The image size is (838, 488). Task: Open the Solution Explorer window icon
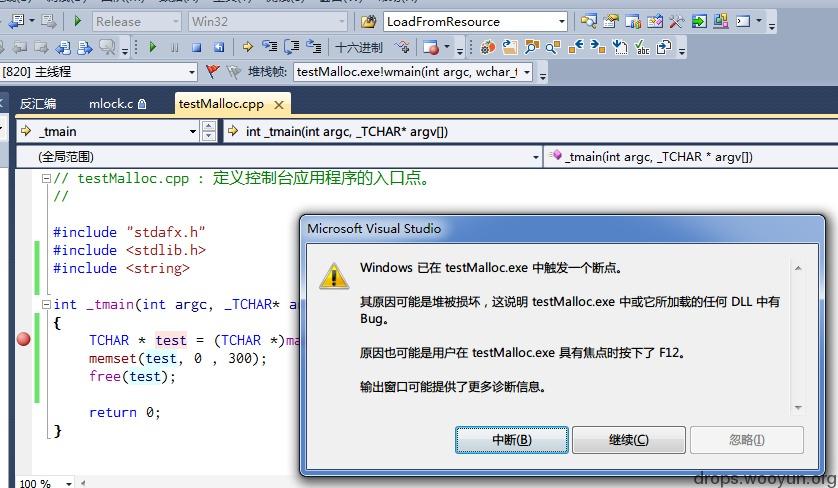click(x=588, y=21)
